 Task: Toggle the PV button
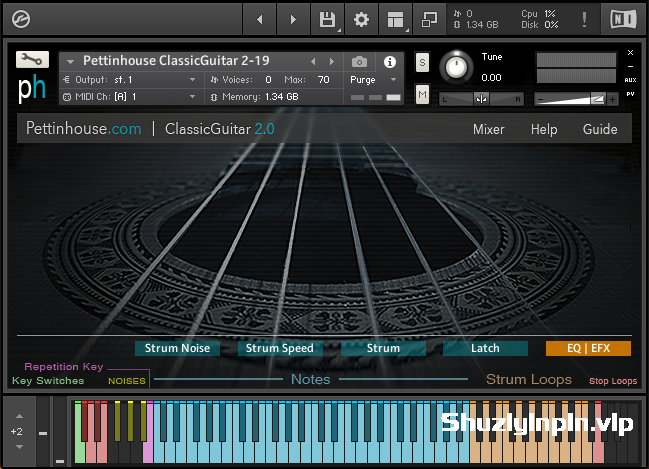630,94
